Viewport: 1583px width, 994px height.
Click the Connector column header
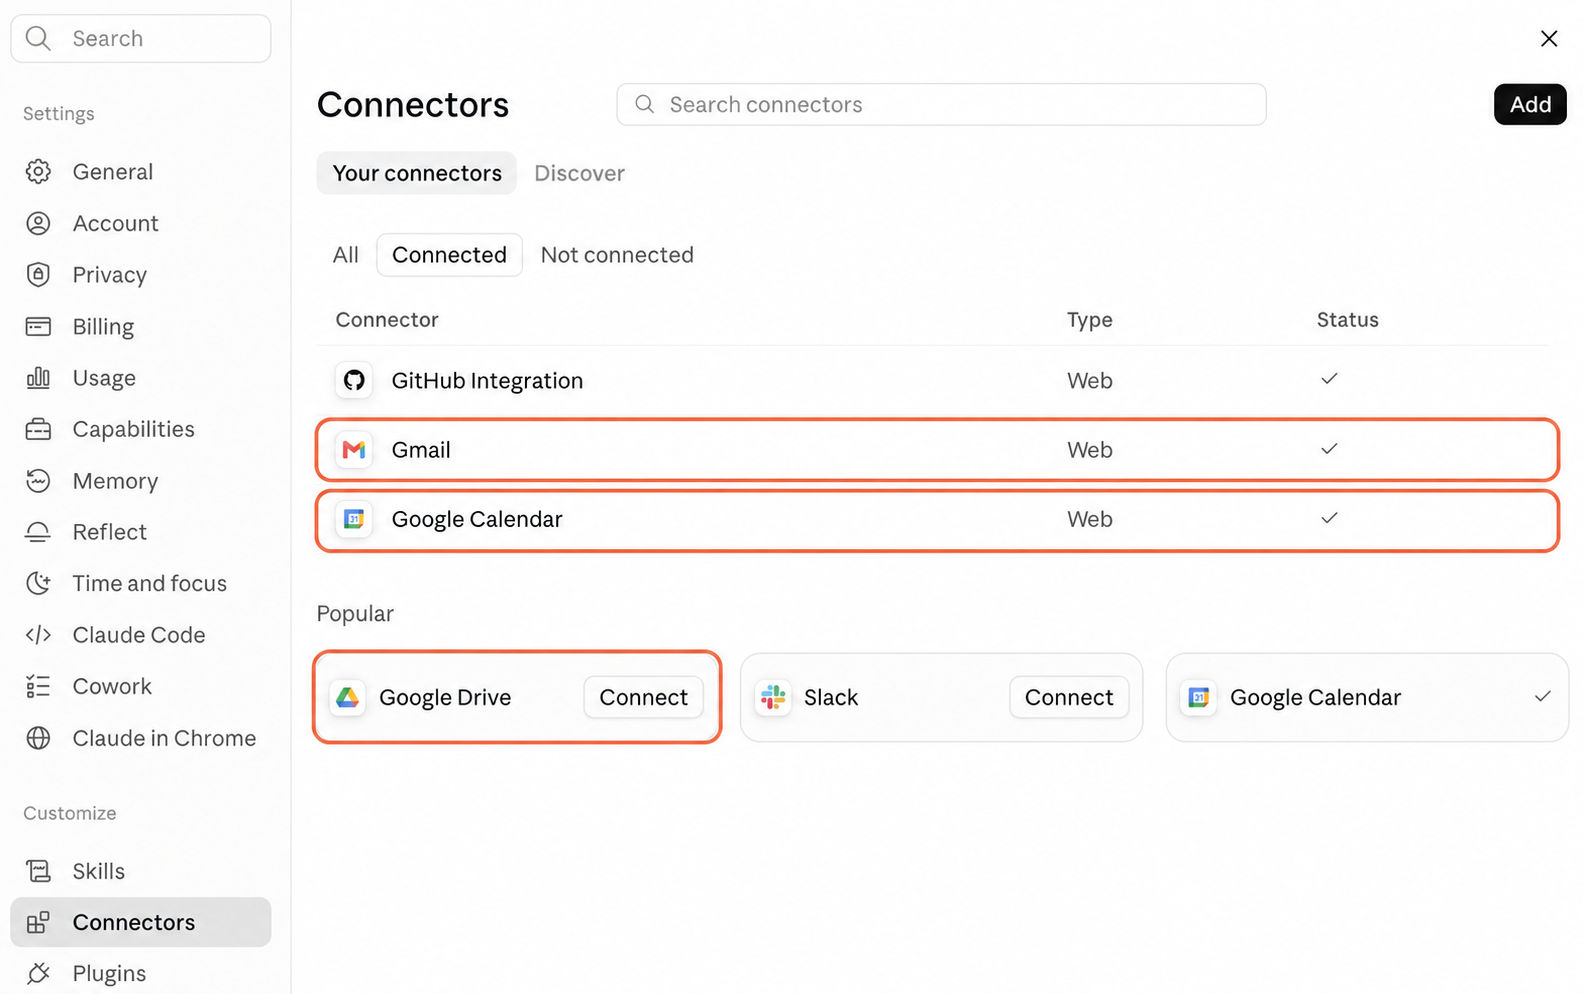387,320
